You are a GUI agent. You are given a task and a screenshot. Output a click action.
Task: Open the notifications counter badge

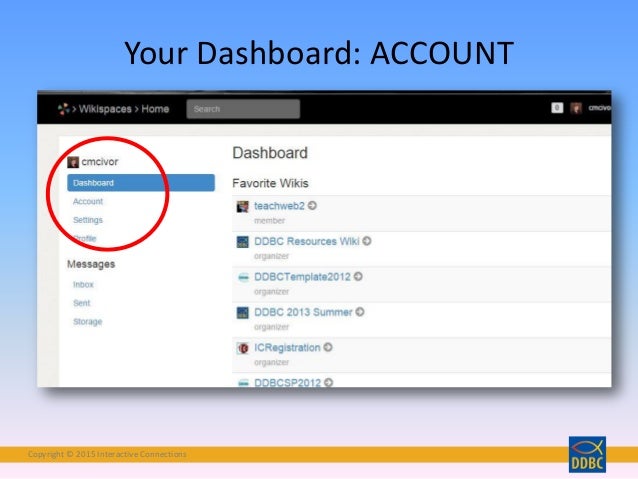[557, 108]
